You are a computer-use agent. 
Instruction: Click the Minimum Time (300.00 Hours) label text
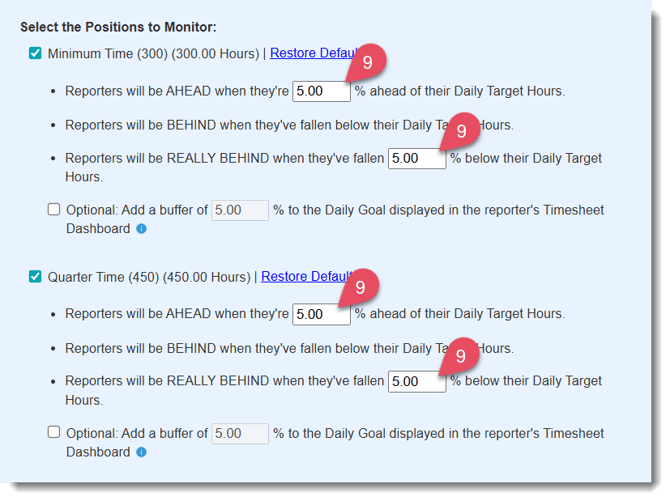[x=153, y=53]
